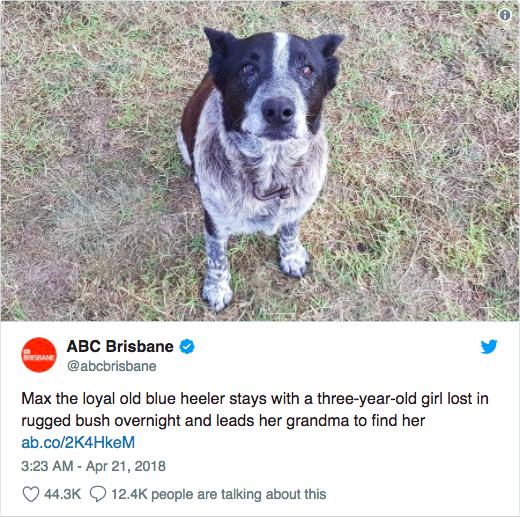Click the dog photo to enlarge it
The width and height of the screenshot is (520, 517).
click(260, 161)
